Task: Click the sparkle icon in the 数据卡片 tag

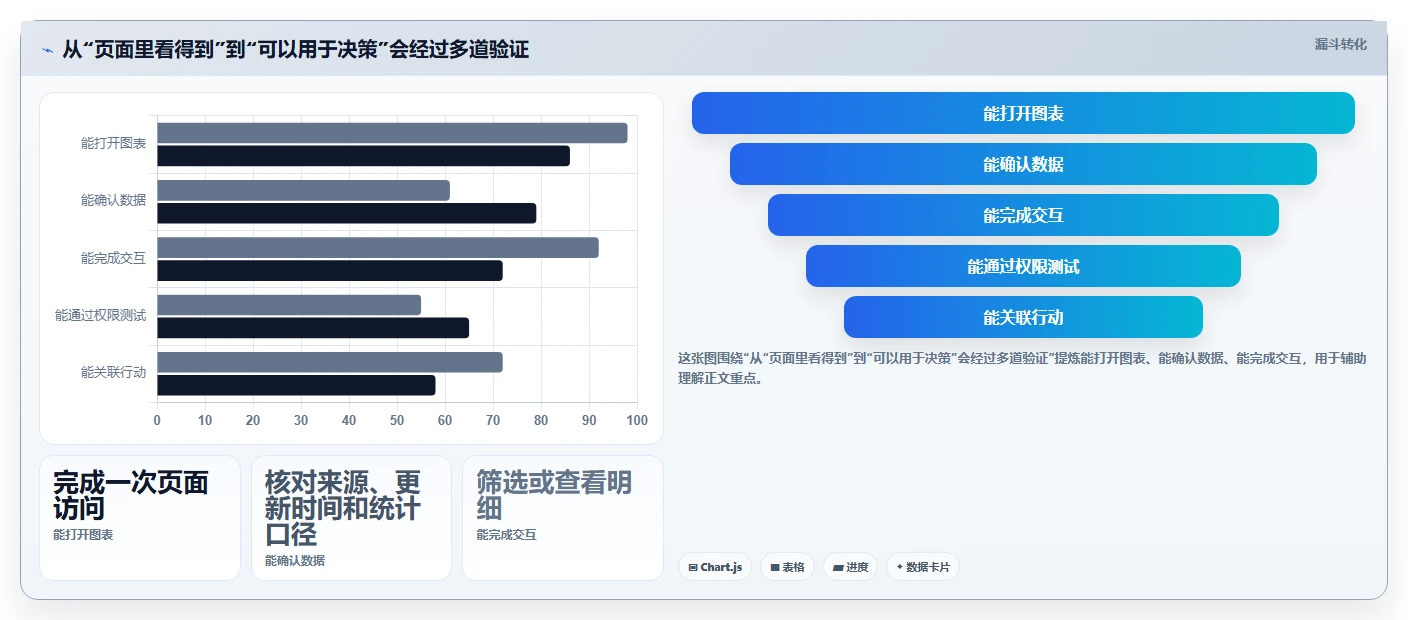Action: pos(900,567)
